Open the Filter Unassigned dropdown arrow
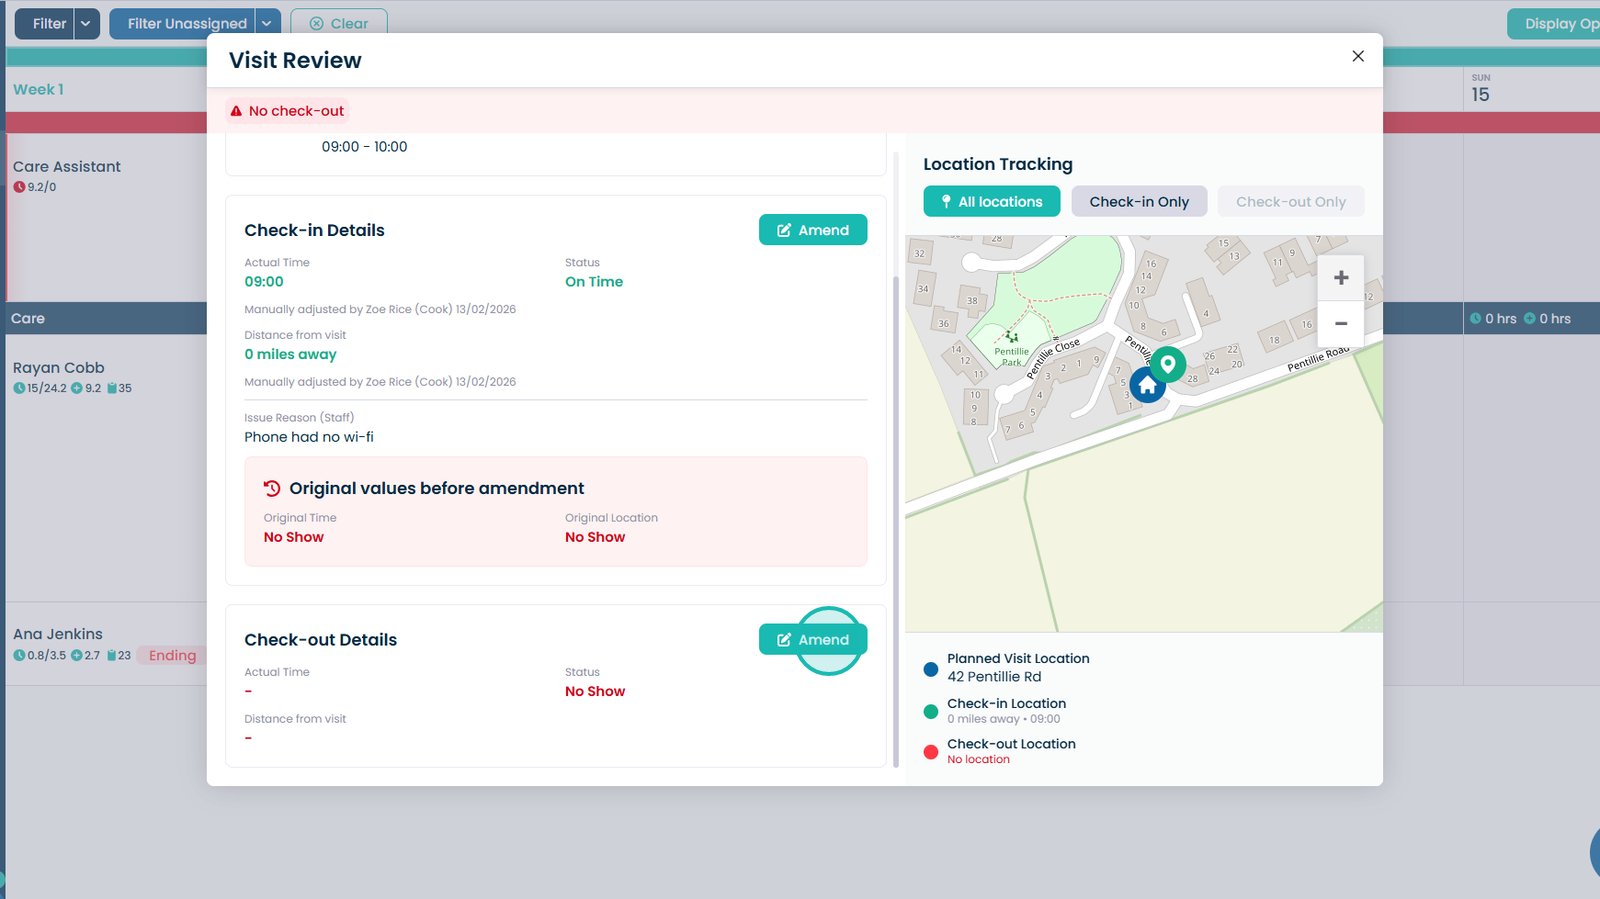Viewport: 1600px width, 899px height. (x=267, y=24)
